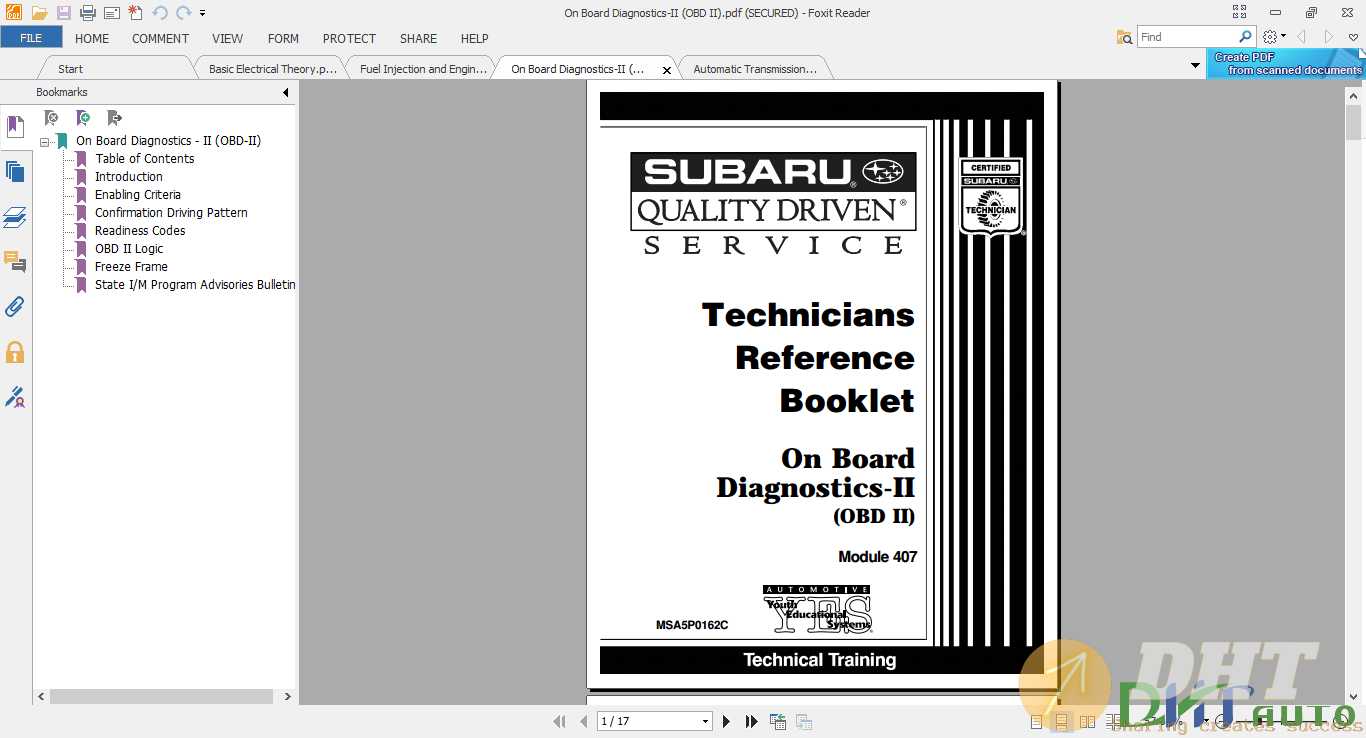Open the VIEW ribbon tab
This screenshot has width=1366, height=738.
228,38
